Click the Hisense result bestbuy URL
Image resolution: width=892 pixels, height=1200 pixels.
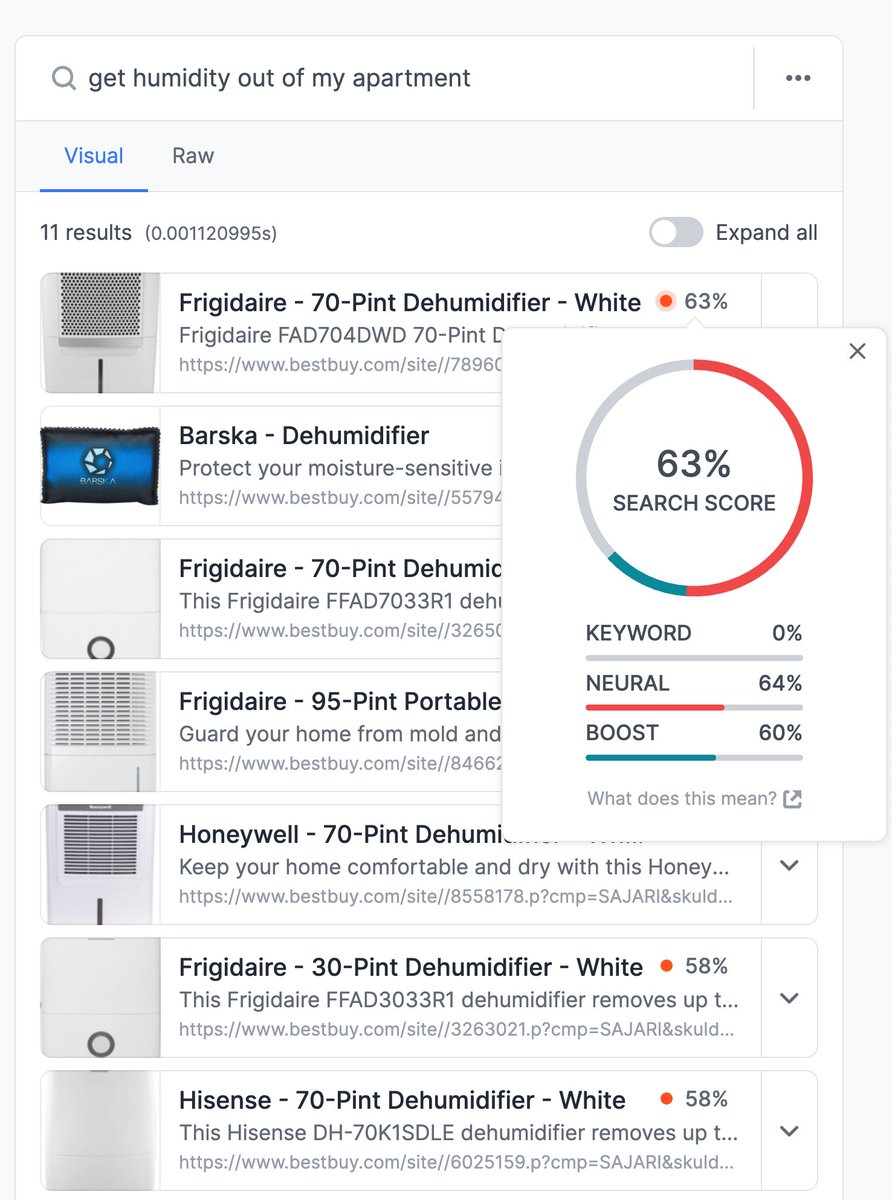[x=456, y=1163]
